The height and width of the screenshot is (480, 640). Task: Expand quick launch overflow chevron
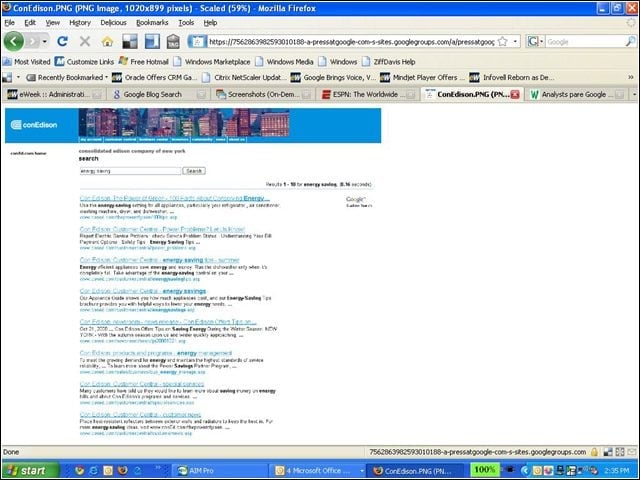click(158, 468)
